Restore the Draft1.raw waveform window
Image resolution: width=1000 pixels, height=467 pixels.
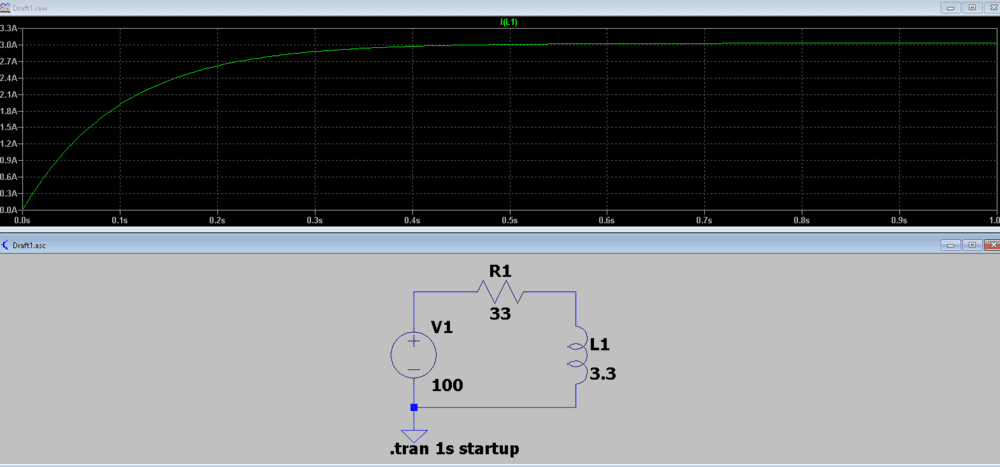[x=971, y=8]
